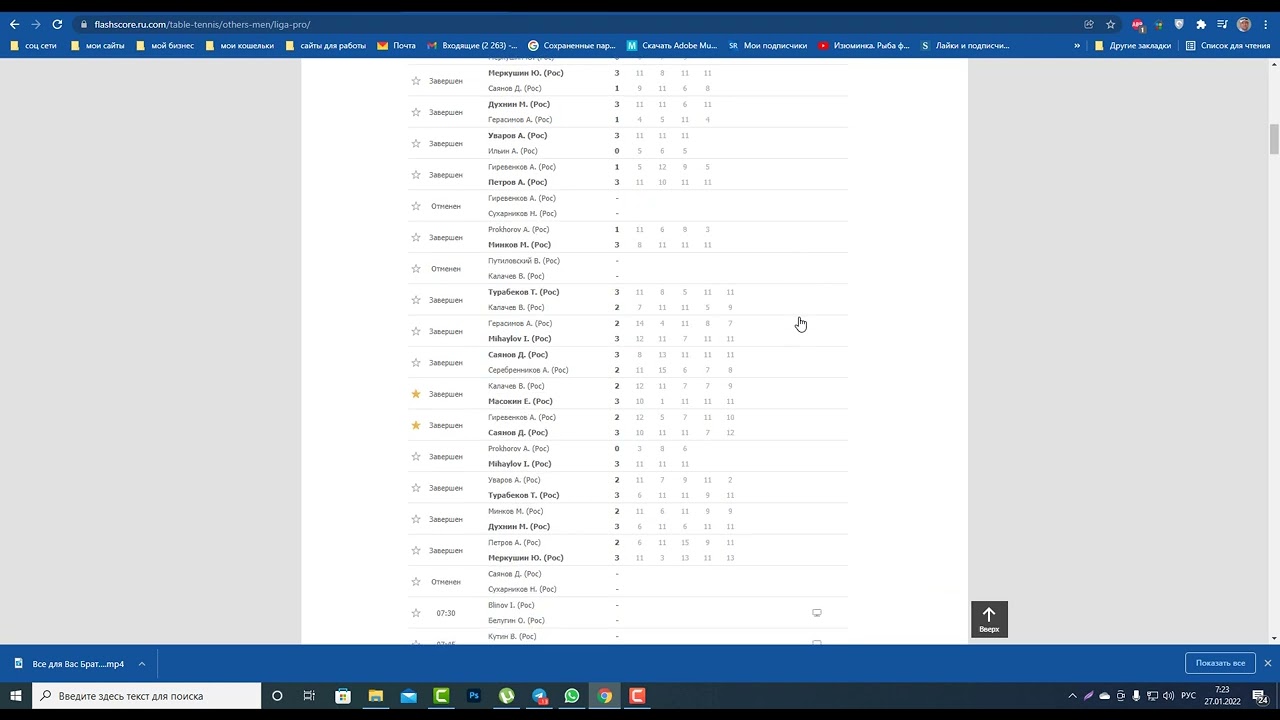Click the address bar URL
Viewport: 1280px width, 720px height.
coord(202,24)
